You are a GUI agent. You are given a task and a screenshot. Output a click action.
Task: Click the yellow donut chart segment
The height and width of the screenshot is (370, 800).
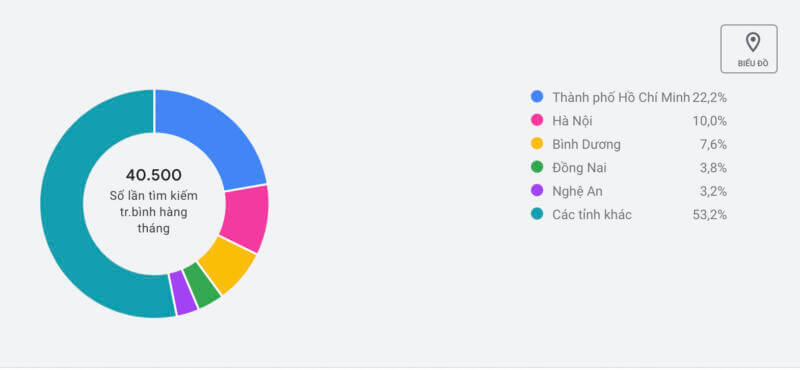tap(226, 264)
